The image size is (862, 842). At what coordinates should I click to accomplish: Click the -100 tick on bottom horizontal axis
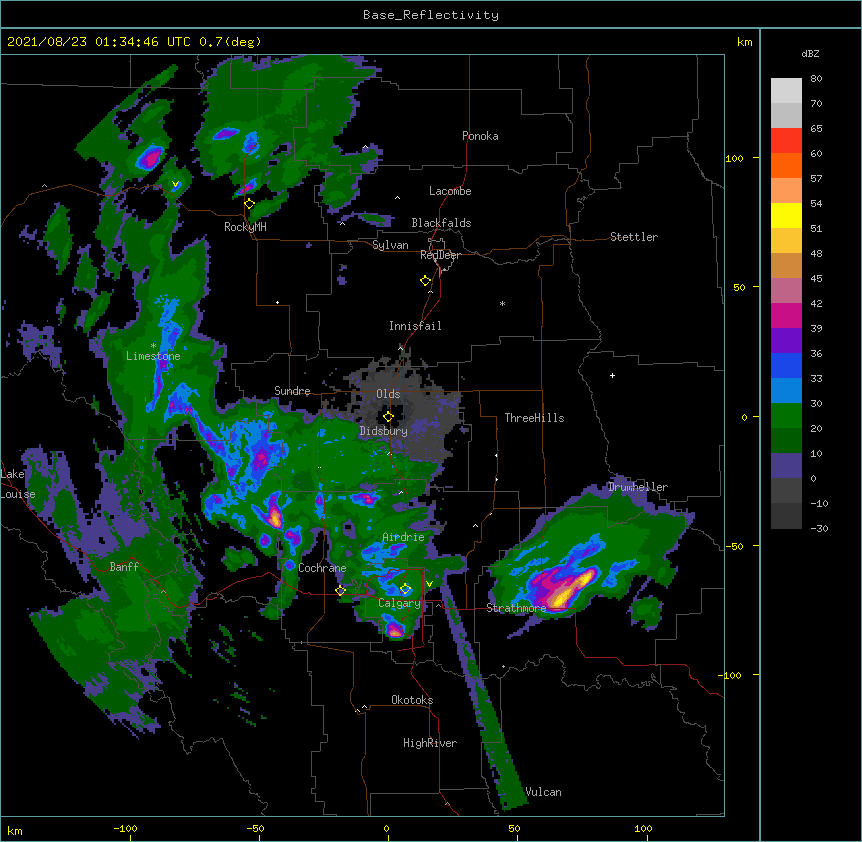coord(125,828)
